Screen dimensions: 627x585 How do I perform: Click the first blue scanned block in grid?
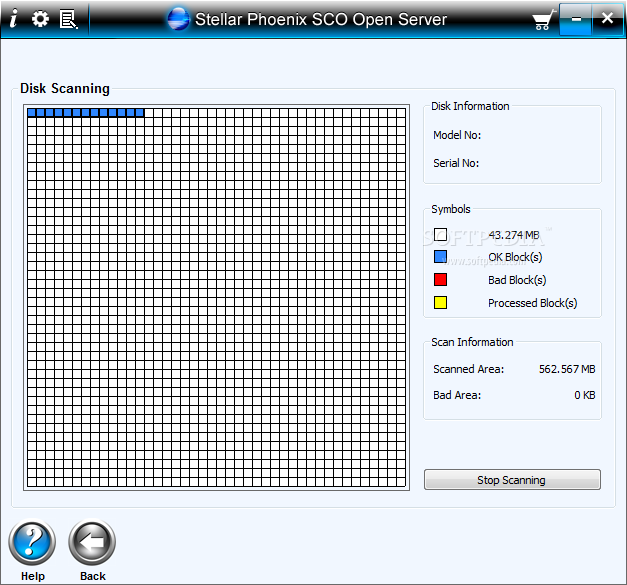tap(32, 113)
